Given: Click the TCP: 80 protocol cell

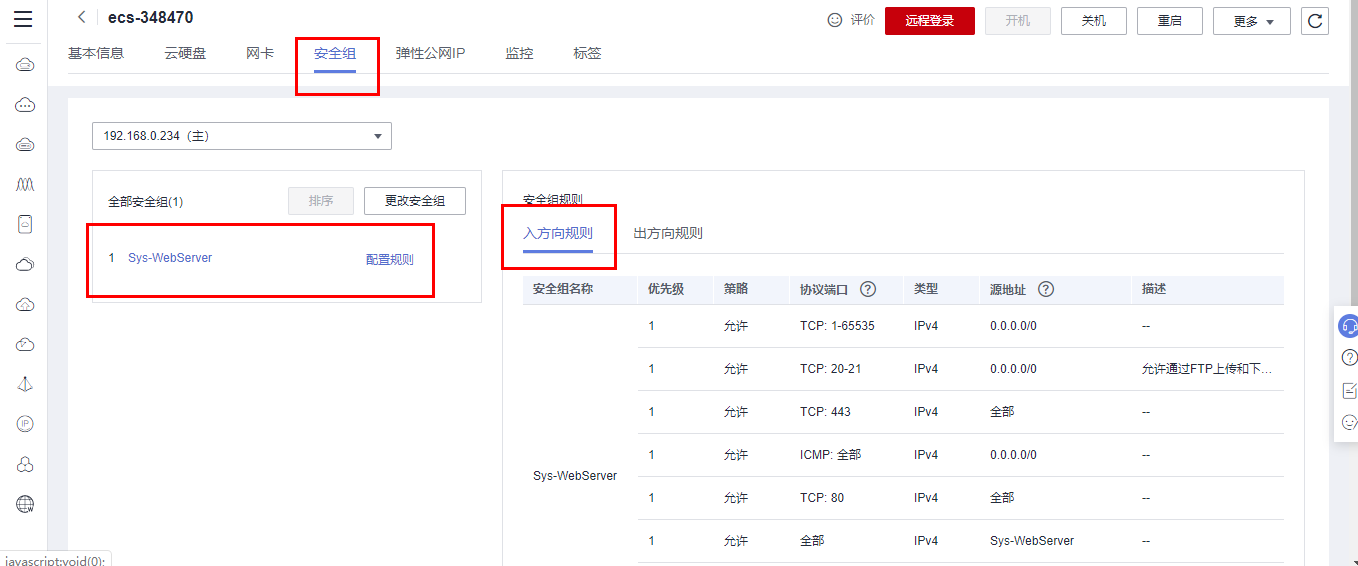Looking at the screenshot, I should click(822, 498).
